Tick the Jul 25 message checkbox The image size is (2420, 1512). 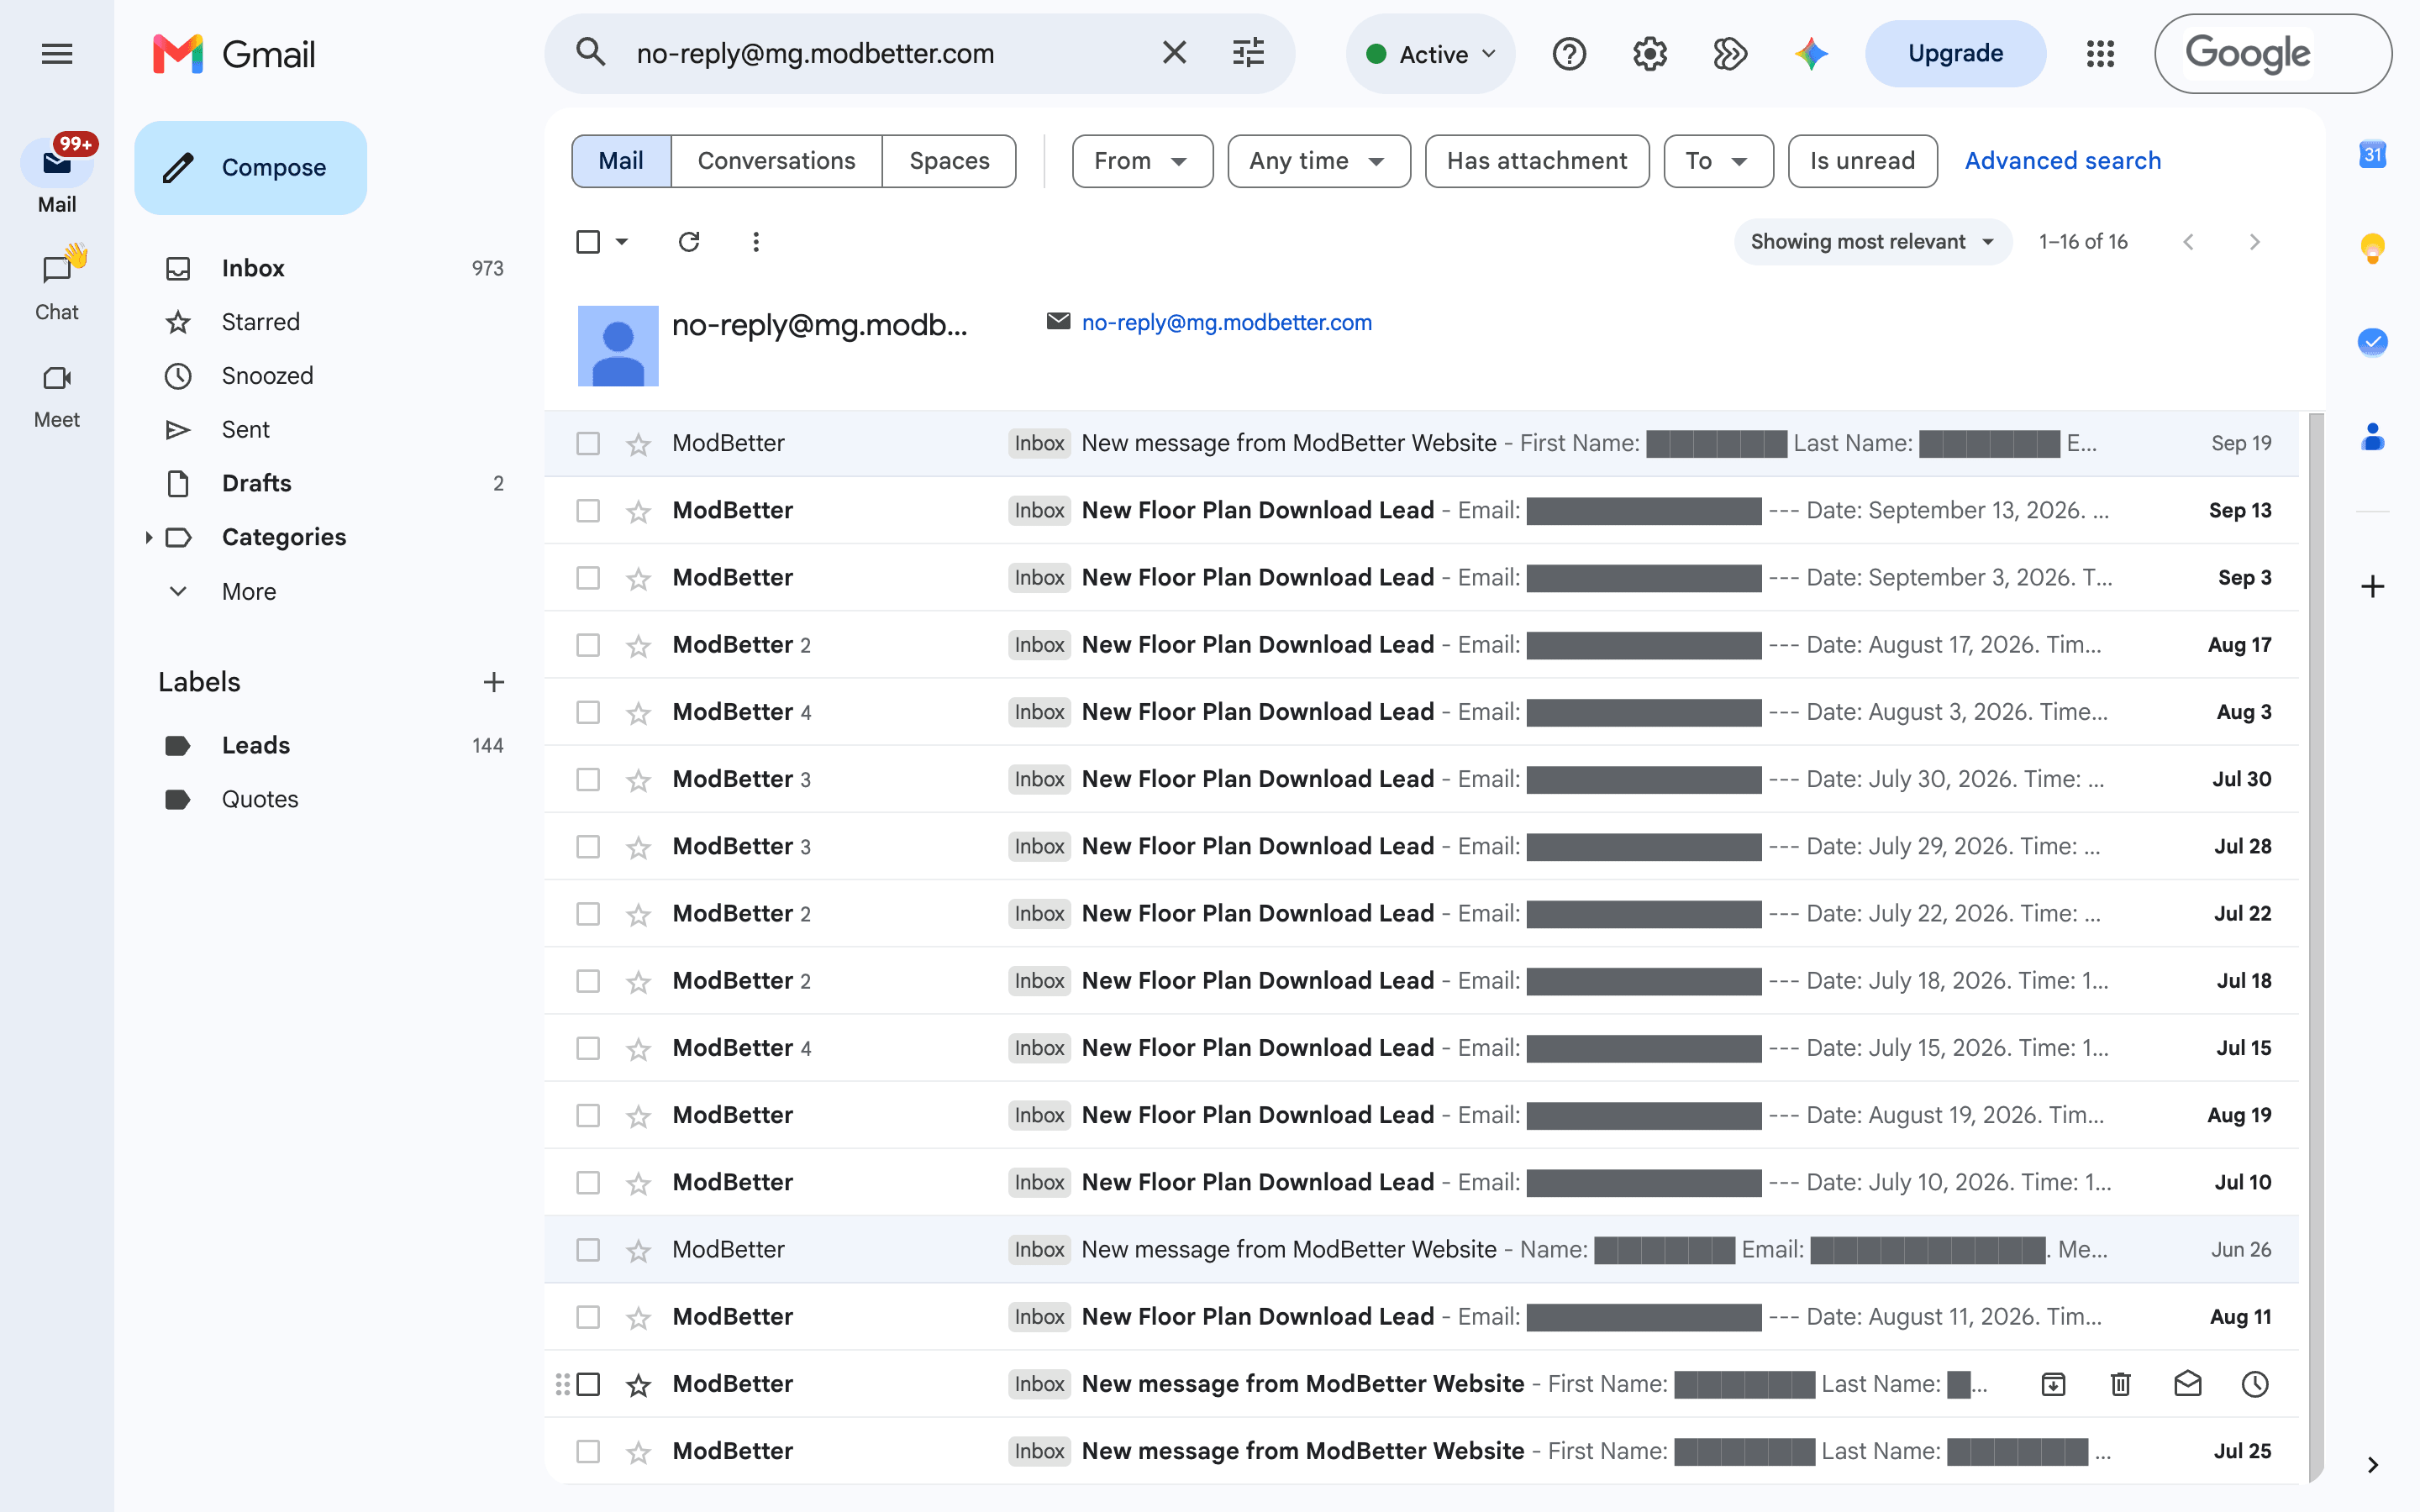click(x=588, y=1451)
